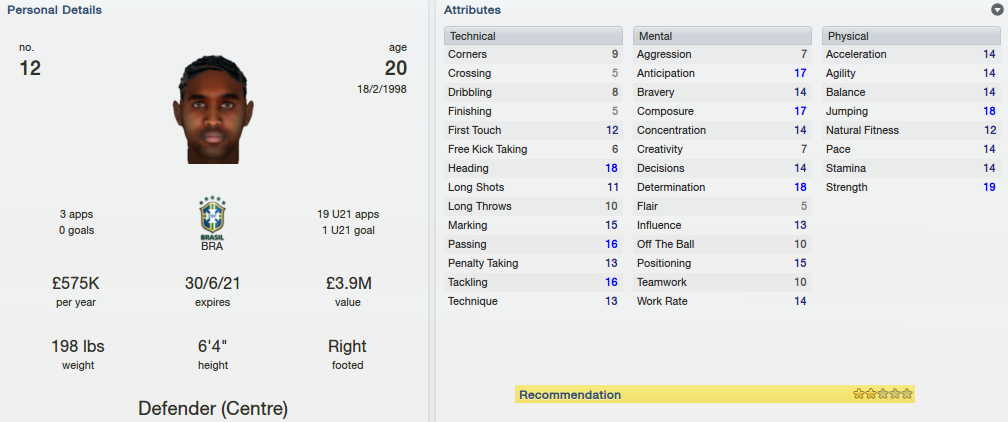
Task: Click the £575K per year wage
Action: 76,283
